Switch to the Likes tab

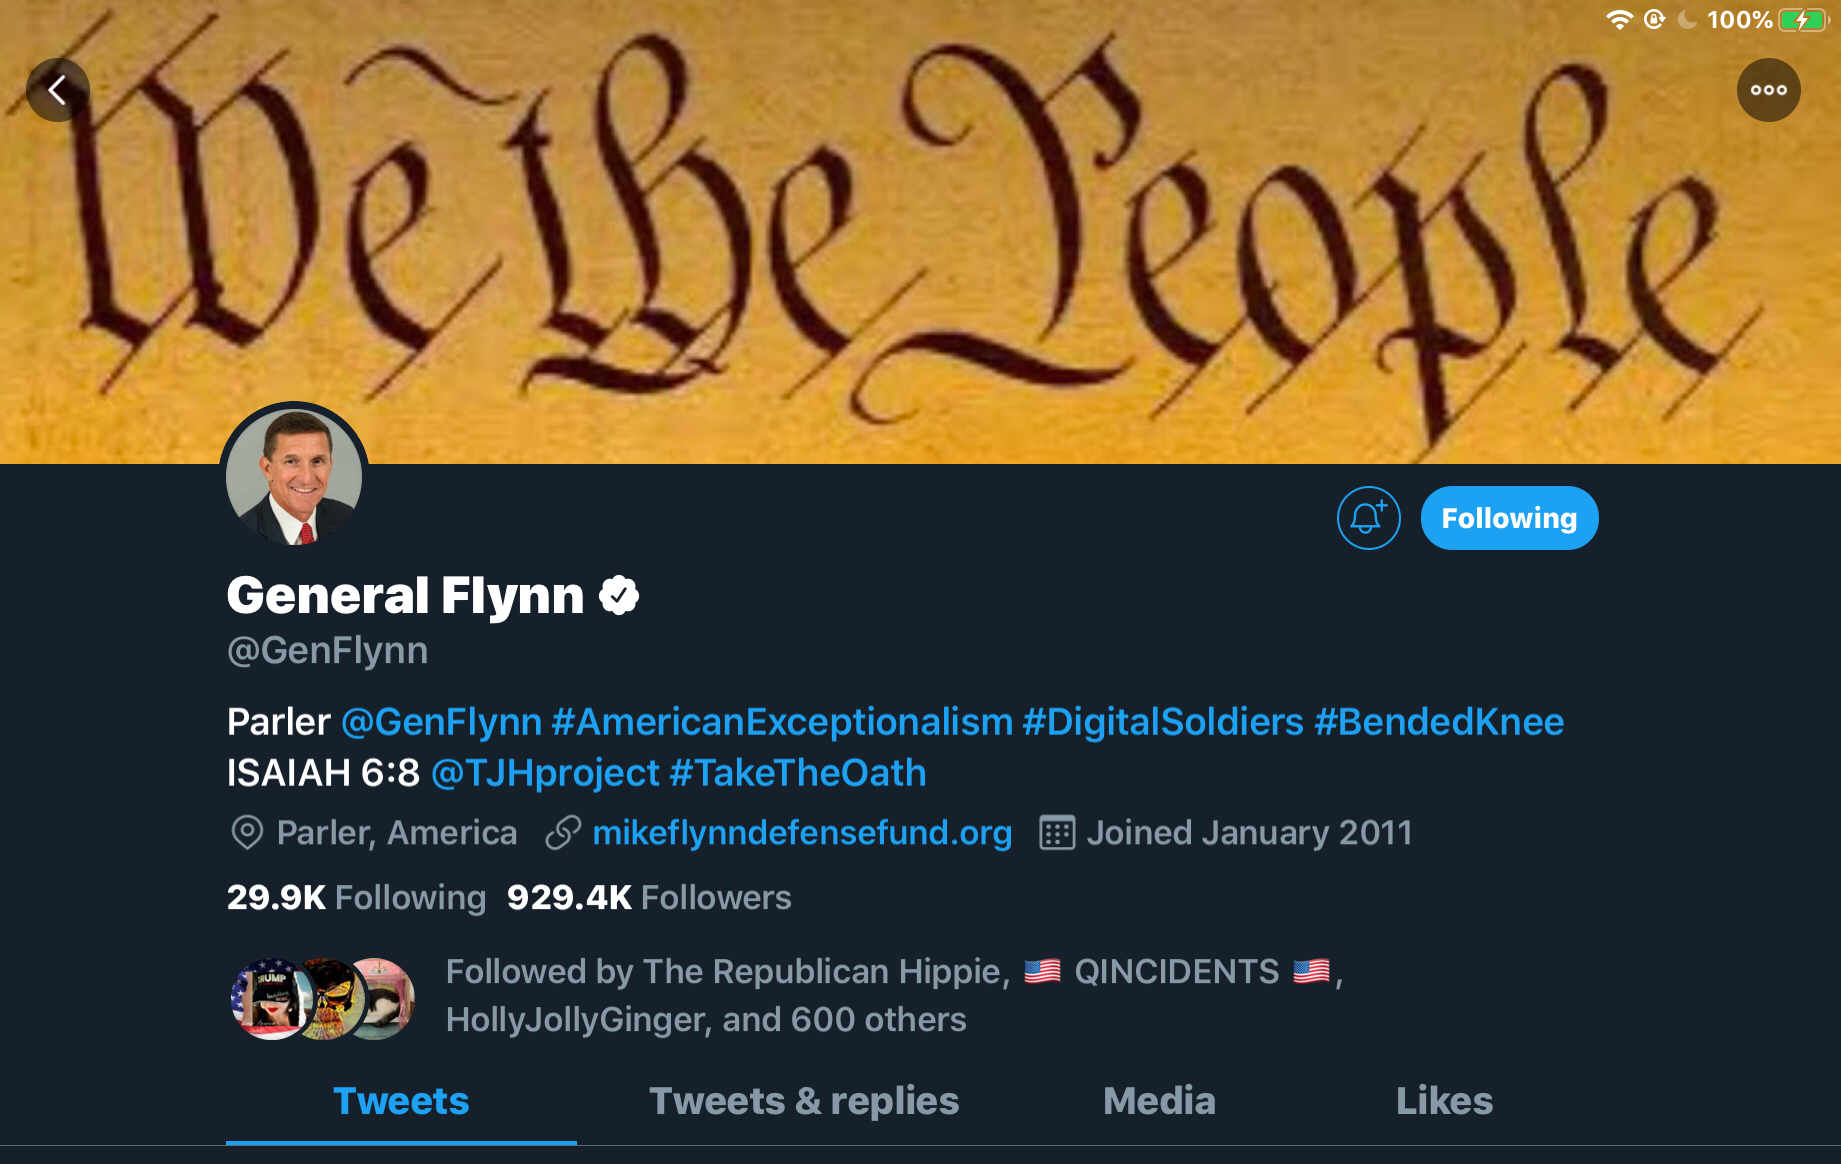click(1444, 1101)
